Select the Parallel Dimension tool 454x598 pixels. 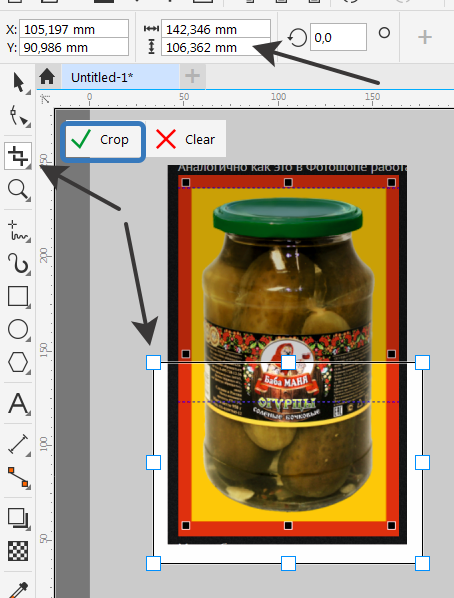[18, 444]
